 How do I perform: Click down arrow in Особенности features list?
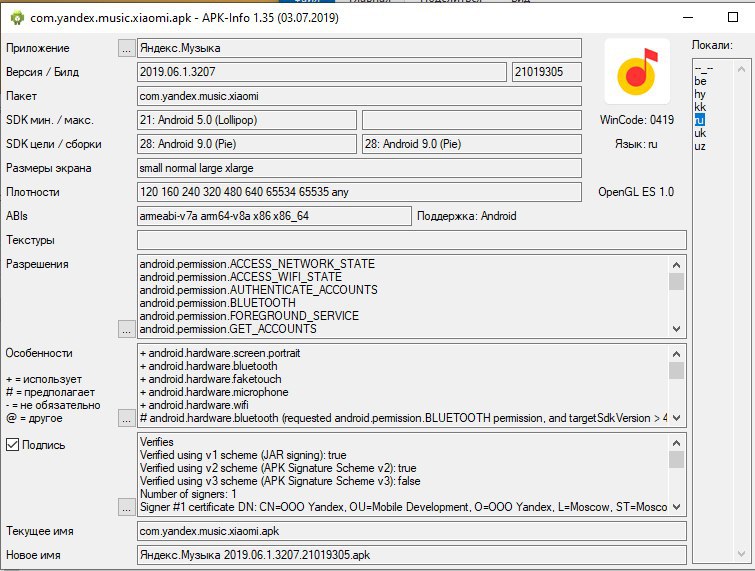[677, 418]
